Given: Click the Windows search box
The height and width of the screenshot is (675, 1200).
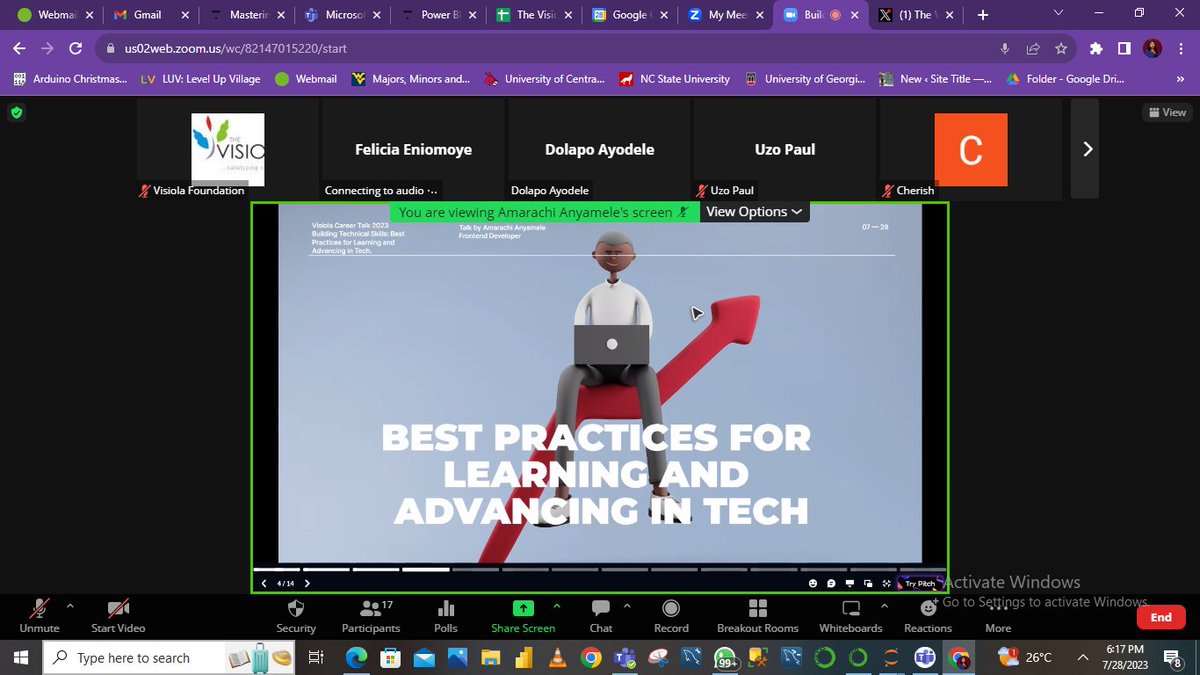Looking at the screenshot, I should (x=170, y=657).
